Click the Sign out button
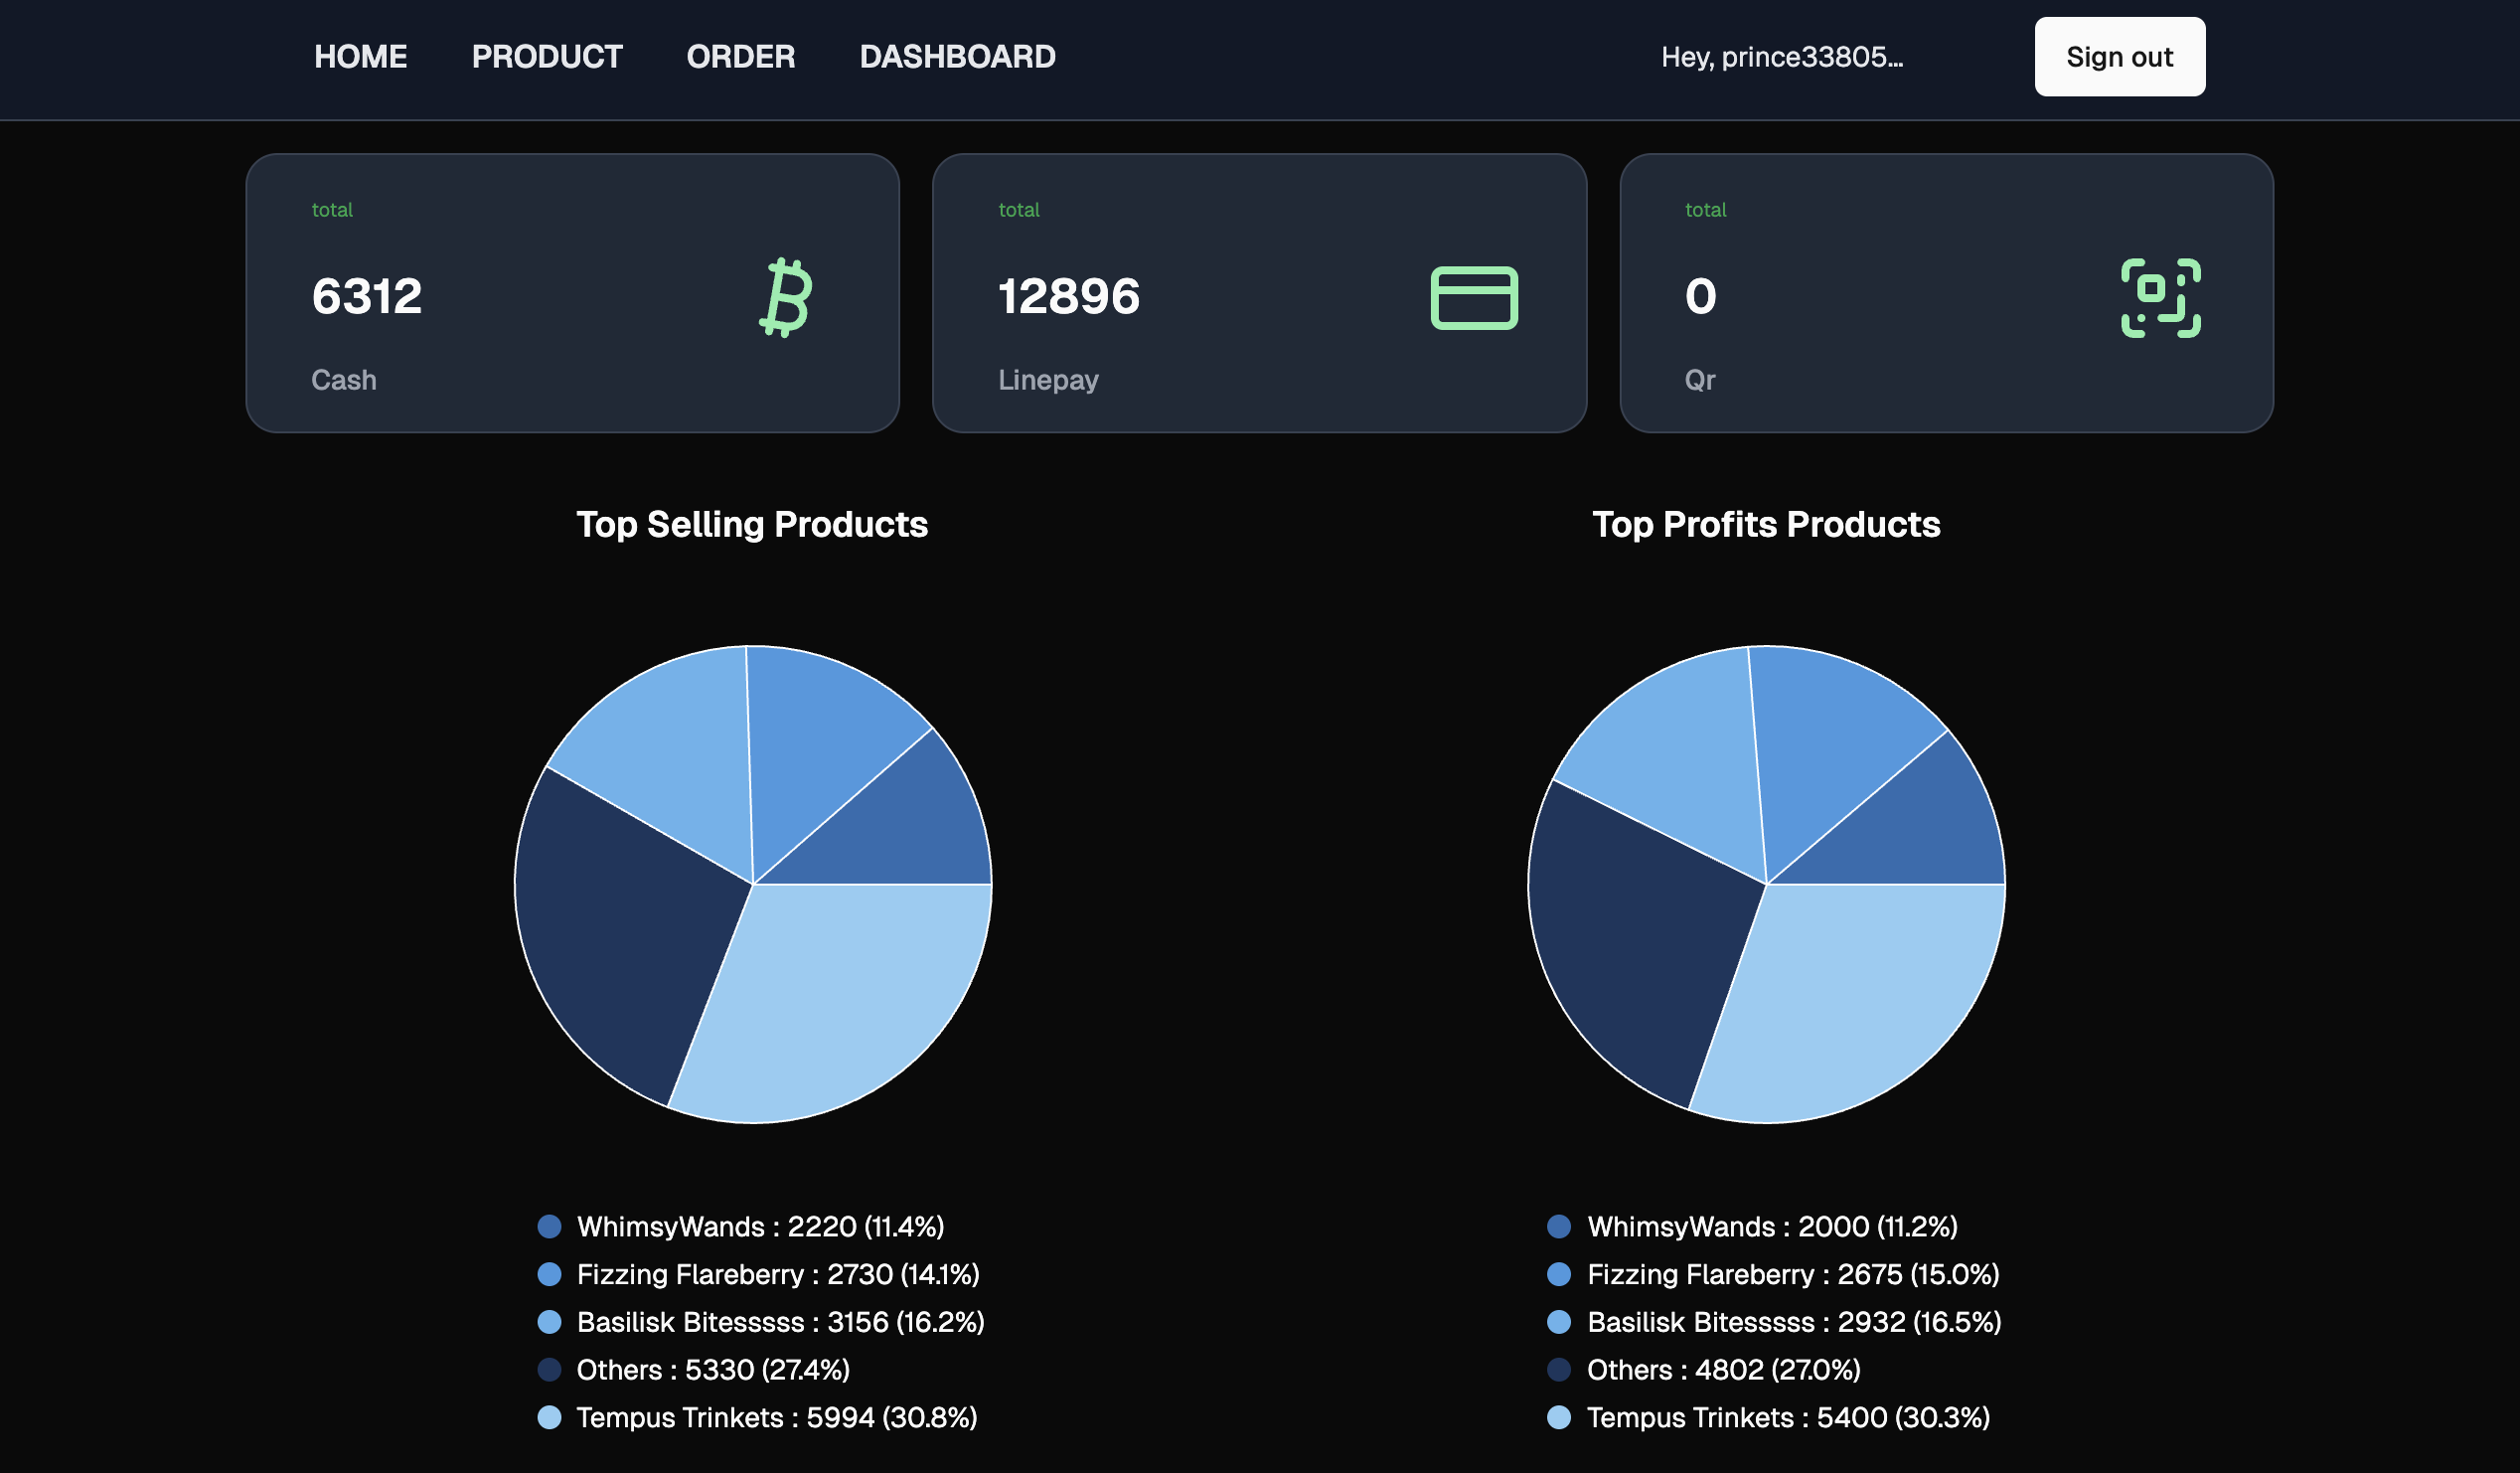2520x1473 pixels. [x=2120, y=57]
